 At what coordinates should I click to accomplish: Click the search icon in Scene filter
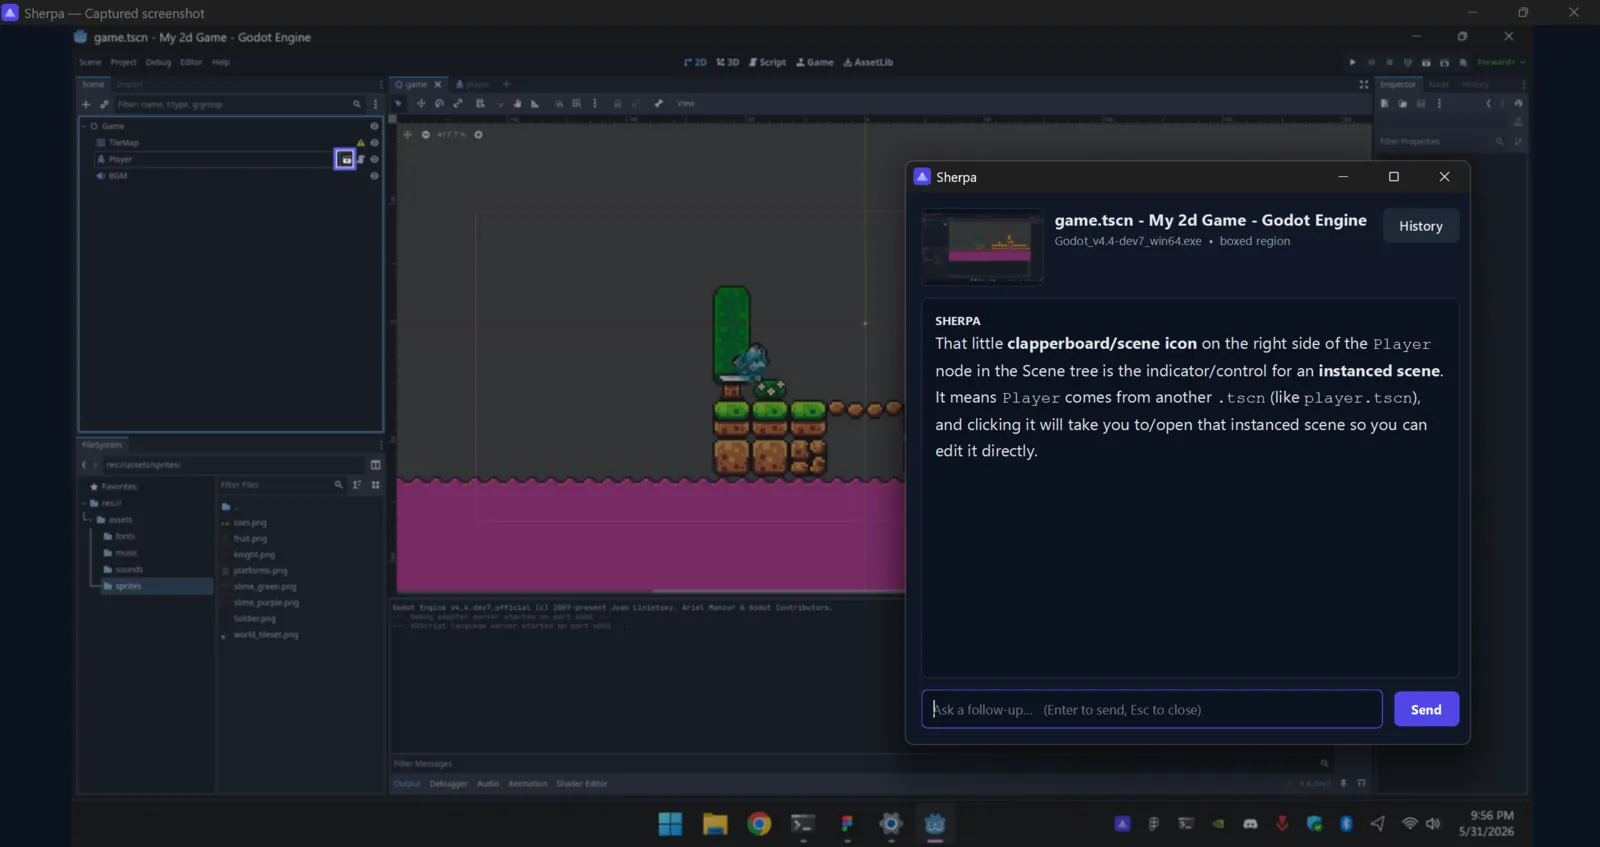[x=357, y=104]
